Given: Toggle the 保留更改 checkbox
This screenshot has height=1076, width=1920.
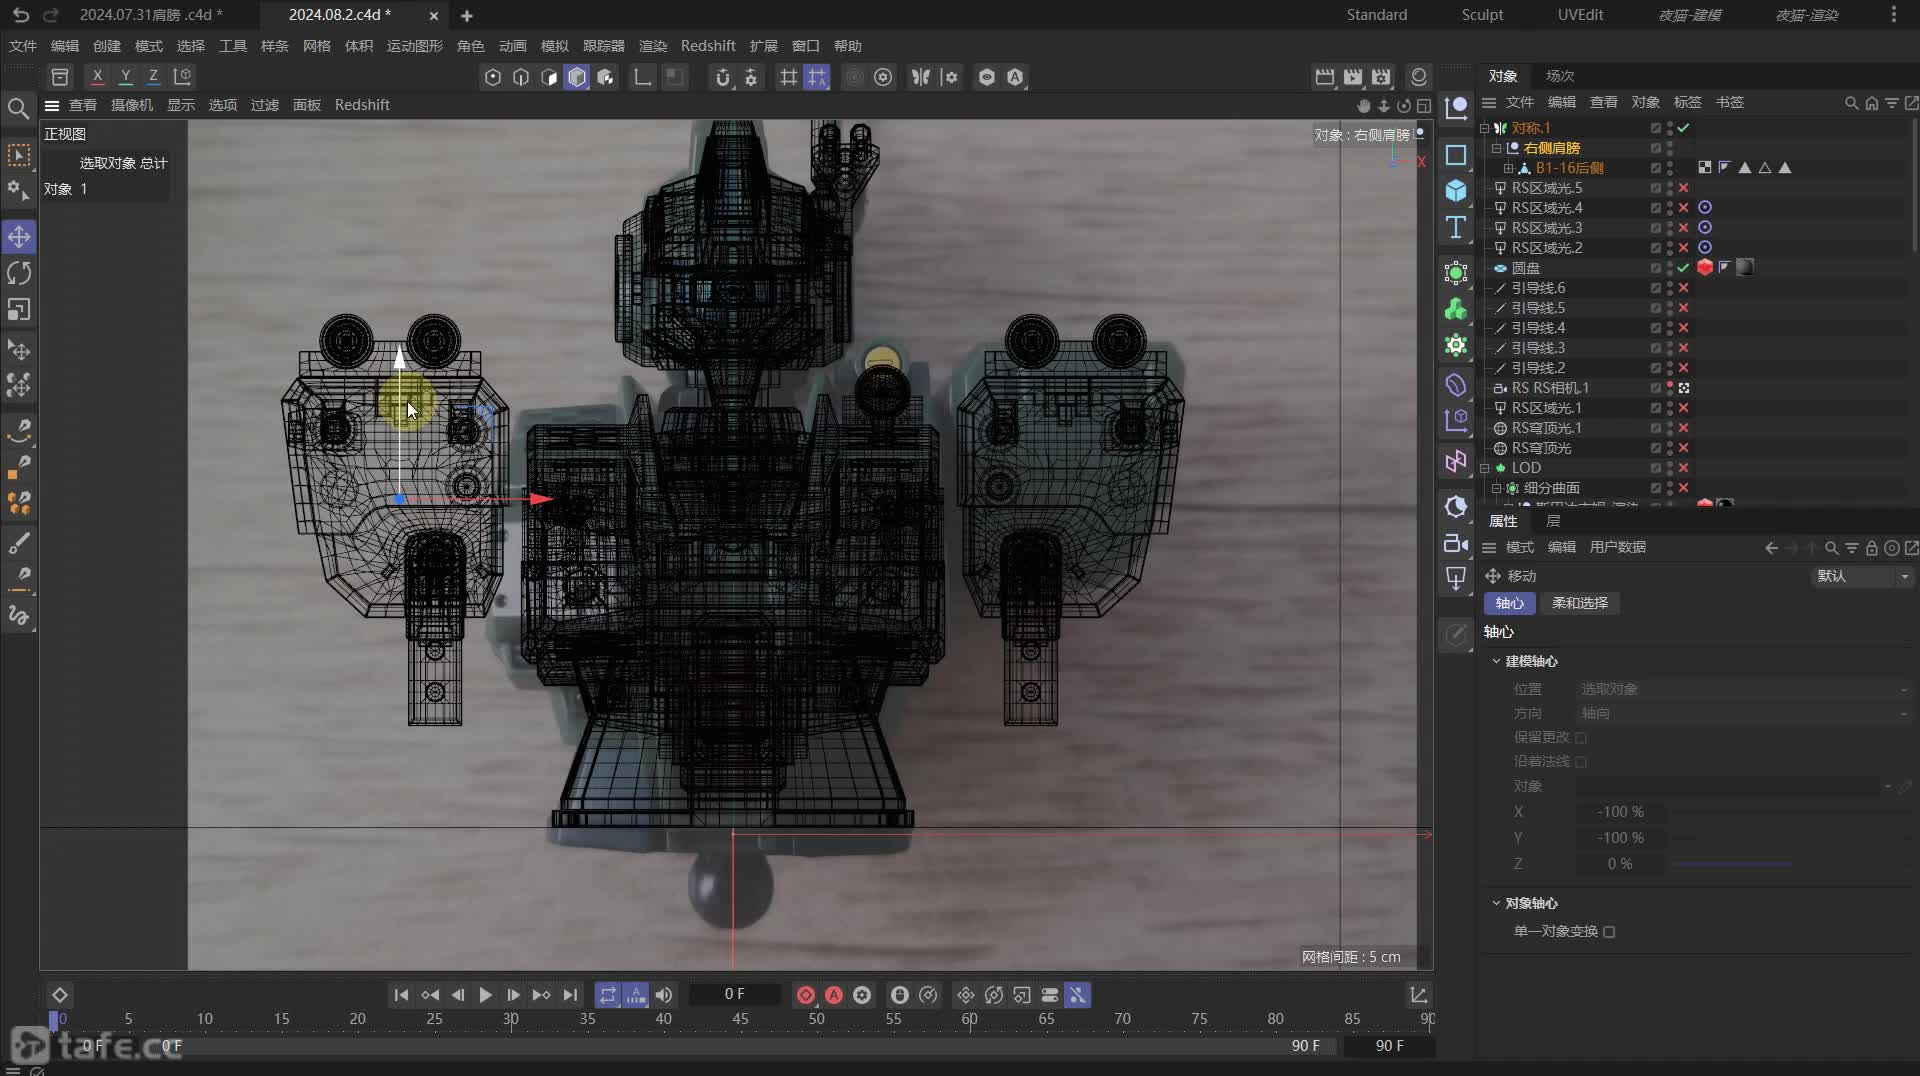Looking at the screenshot, I should 1581,738.
